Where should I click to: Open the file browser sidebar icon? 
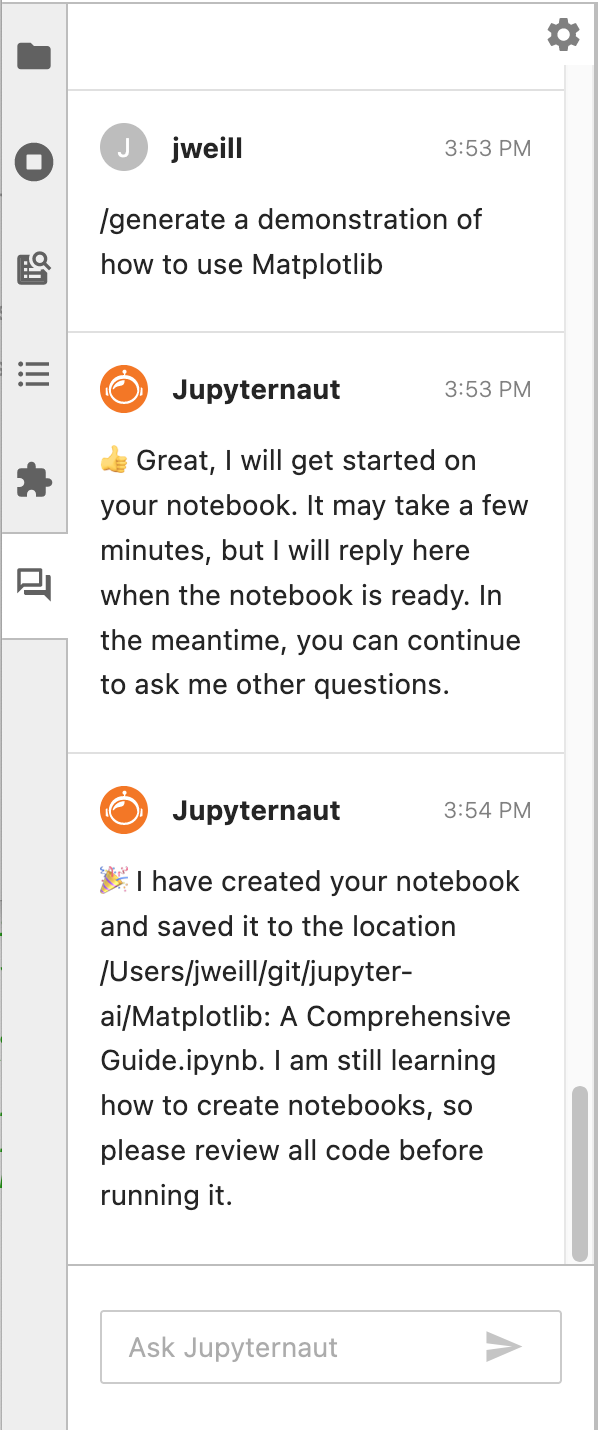[34, 56]
